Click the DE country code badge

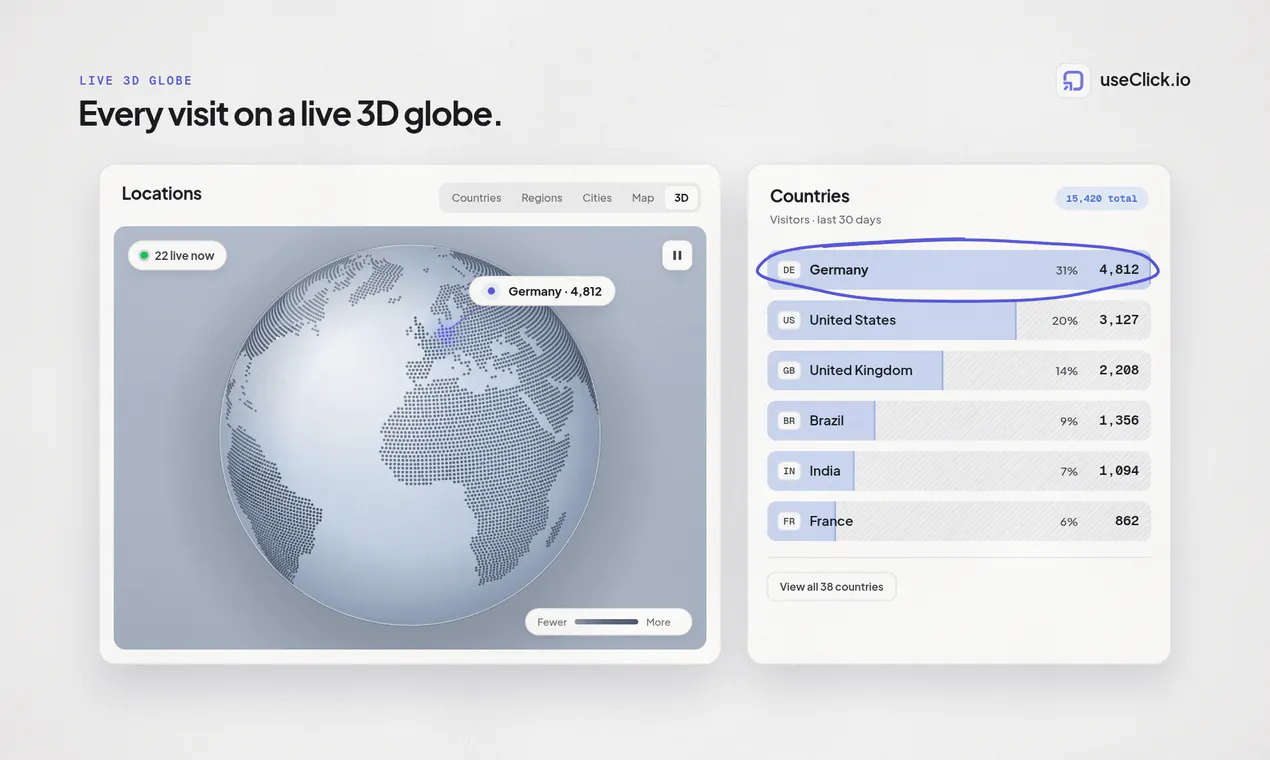pyautogui.click(x=789, y=270)
